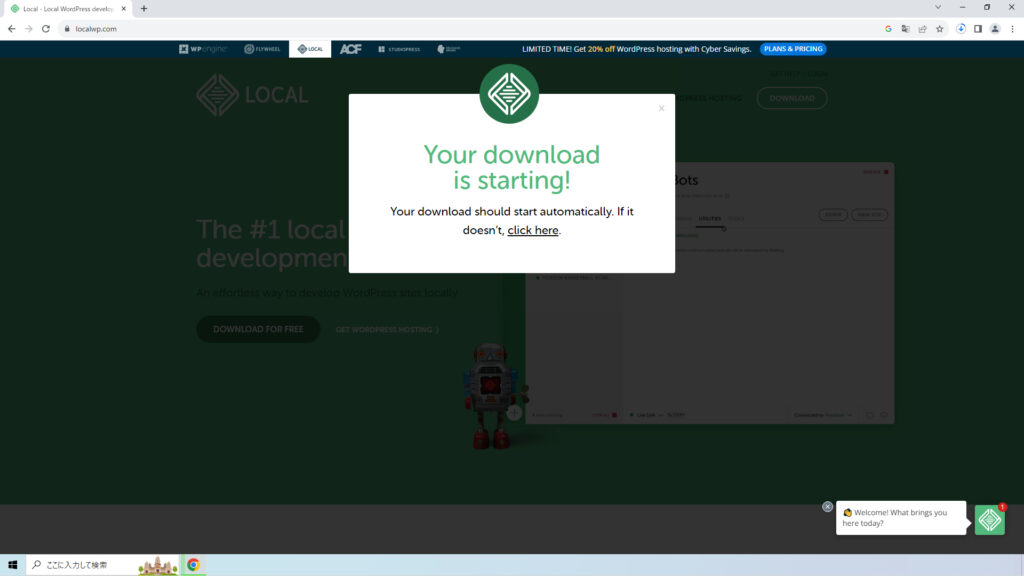Image resolution: width=1024 pixels, height=576 pixels.
Task: Open Chrome downloads indicator
Action: point(961,29)
